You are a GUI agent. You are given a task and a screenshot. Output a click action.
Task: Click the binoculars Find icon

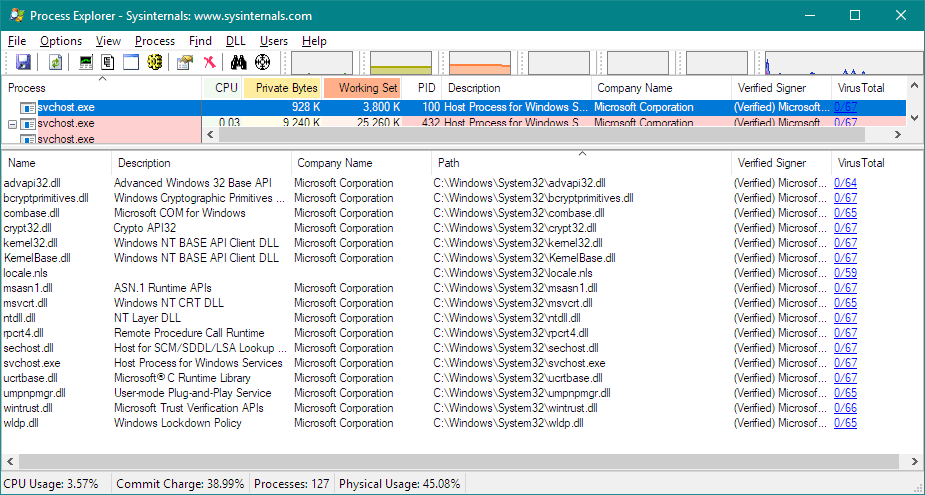(x=238, y=62)
